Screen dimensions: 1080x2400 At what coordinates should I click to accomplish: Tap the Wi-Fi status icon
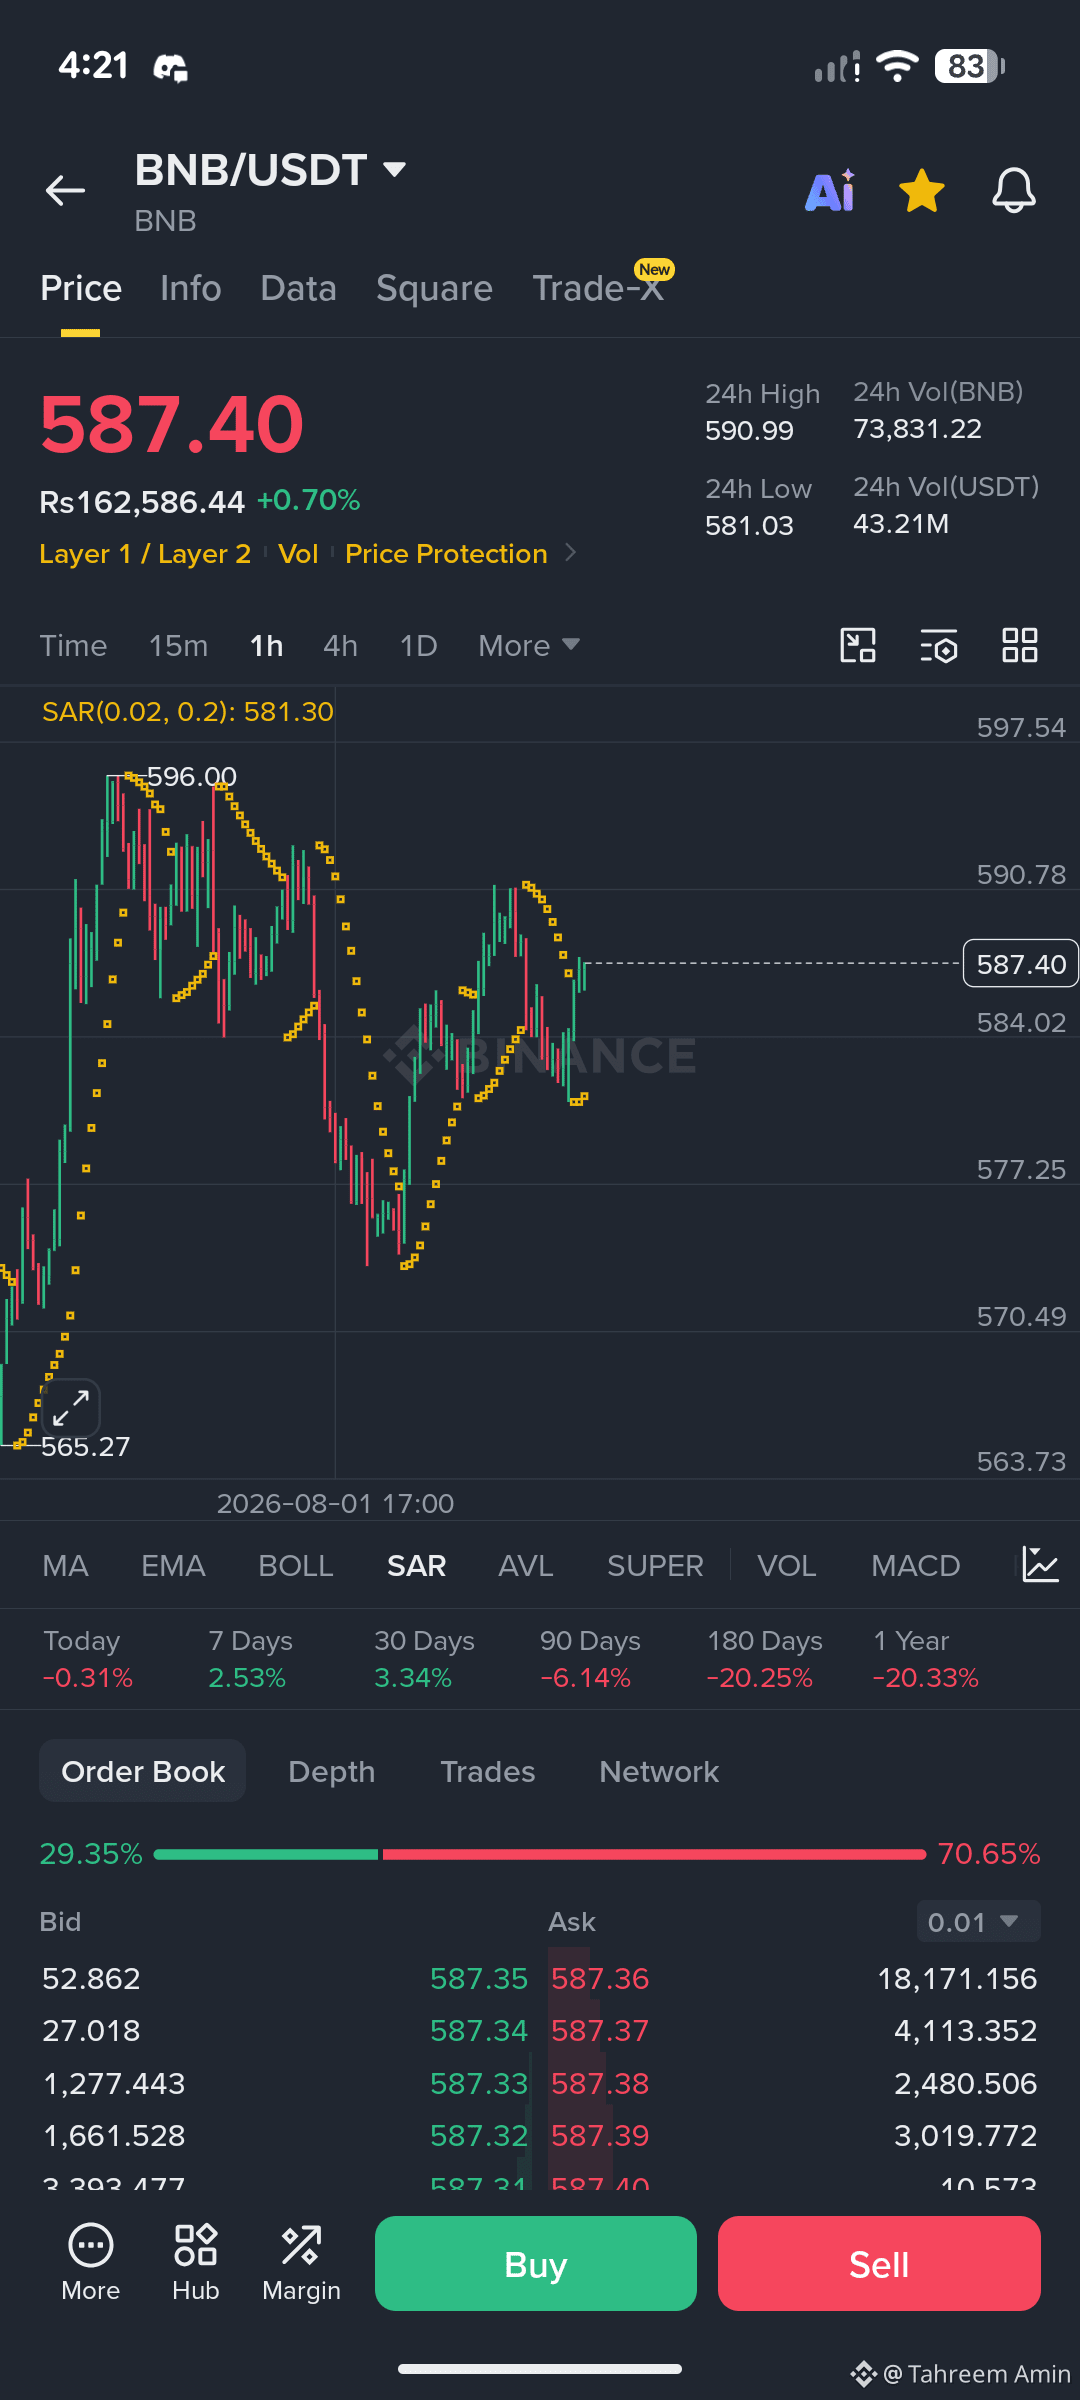coord(897,66)
